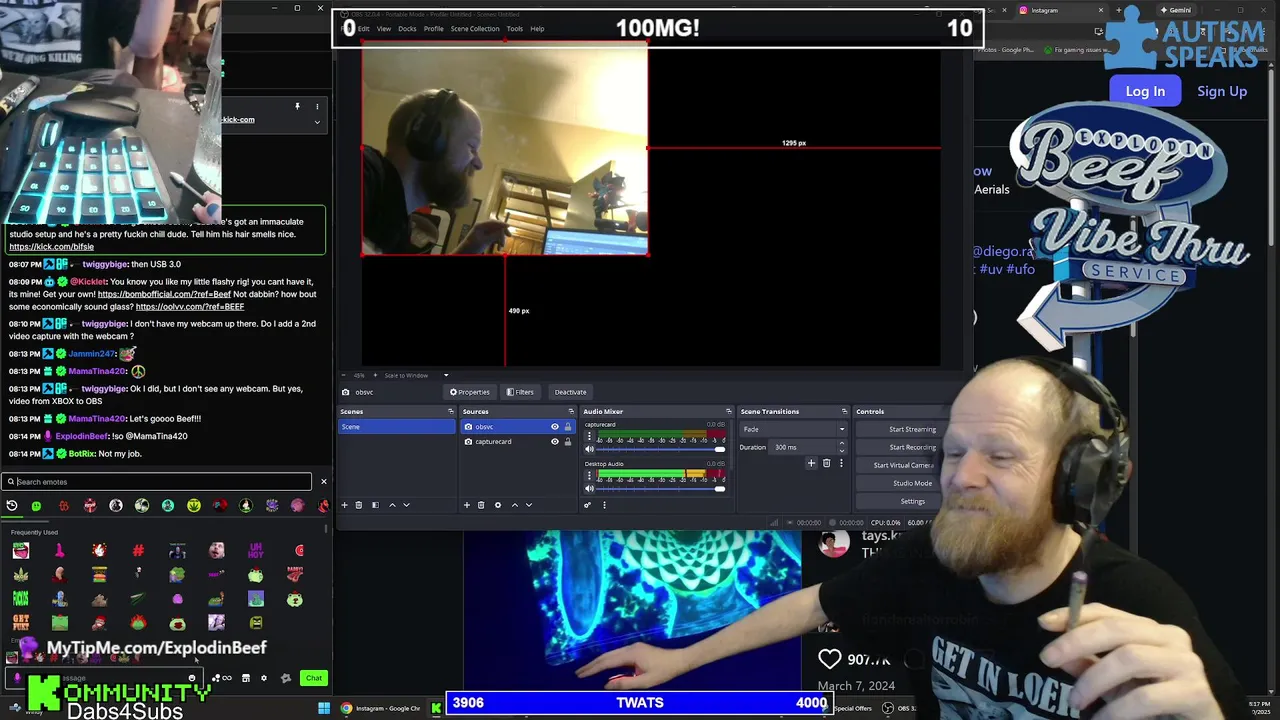Send message with green Chat button
1280x720 pixels.
[314, 678]
